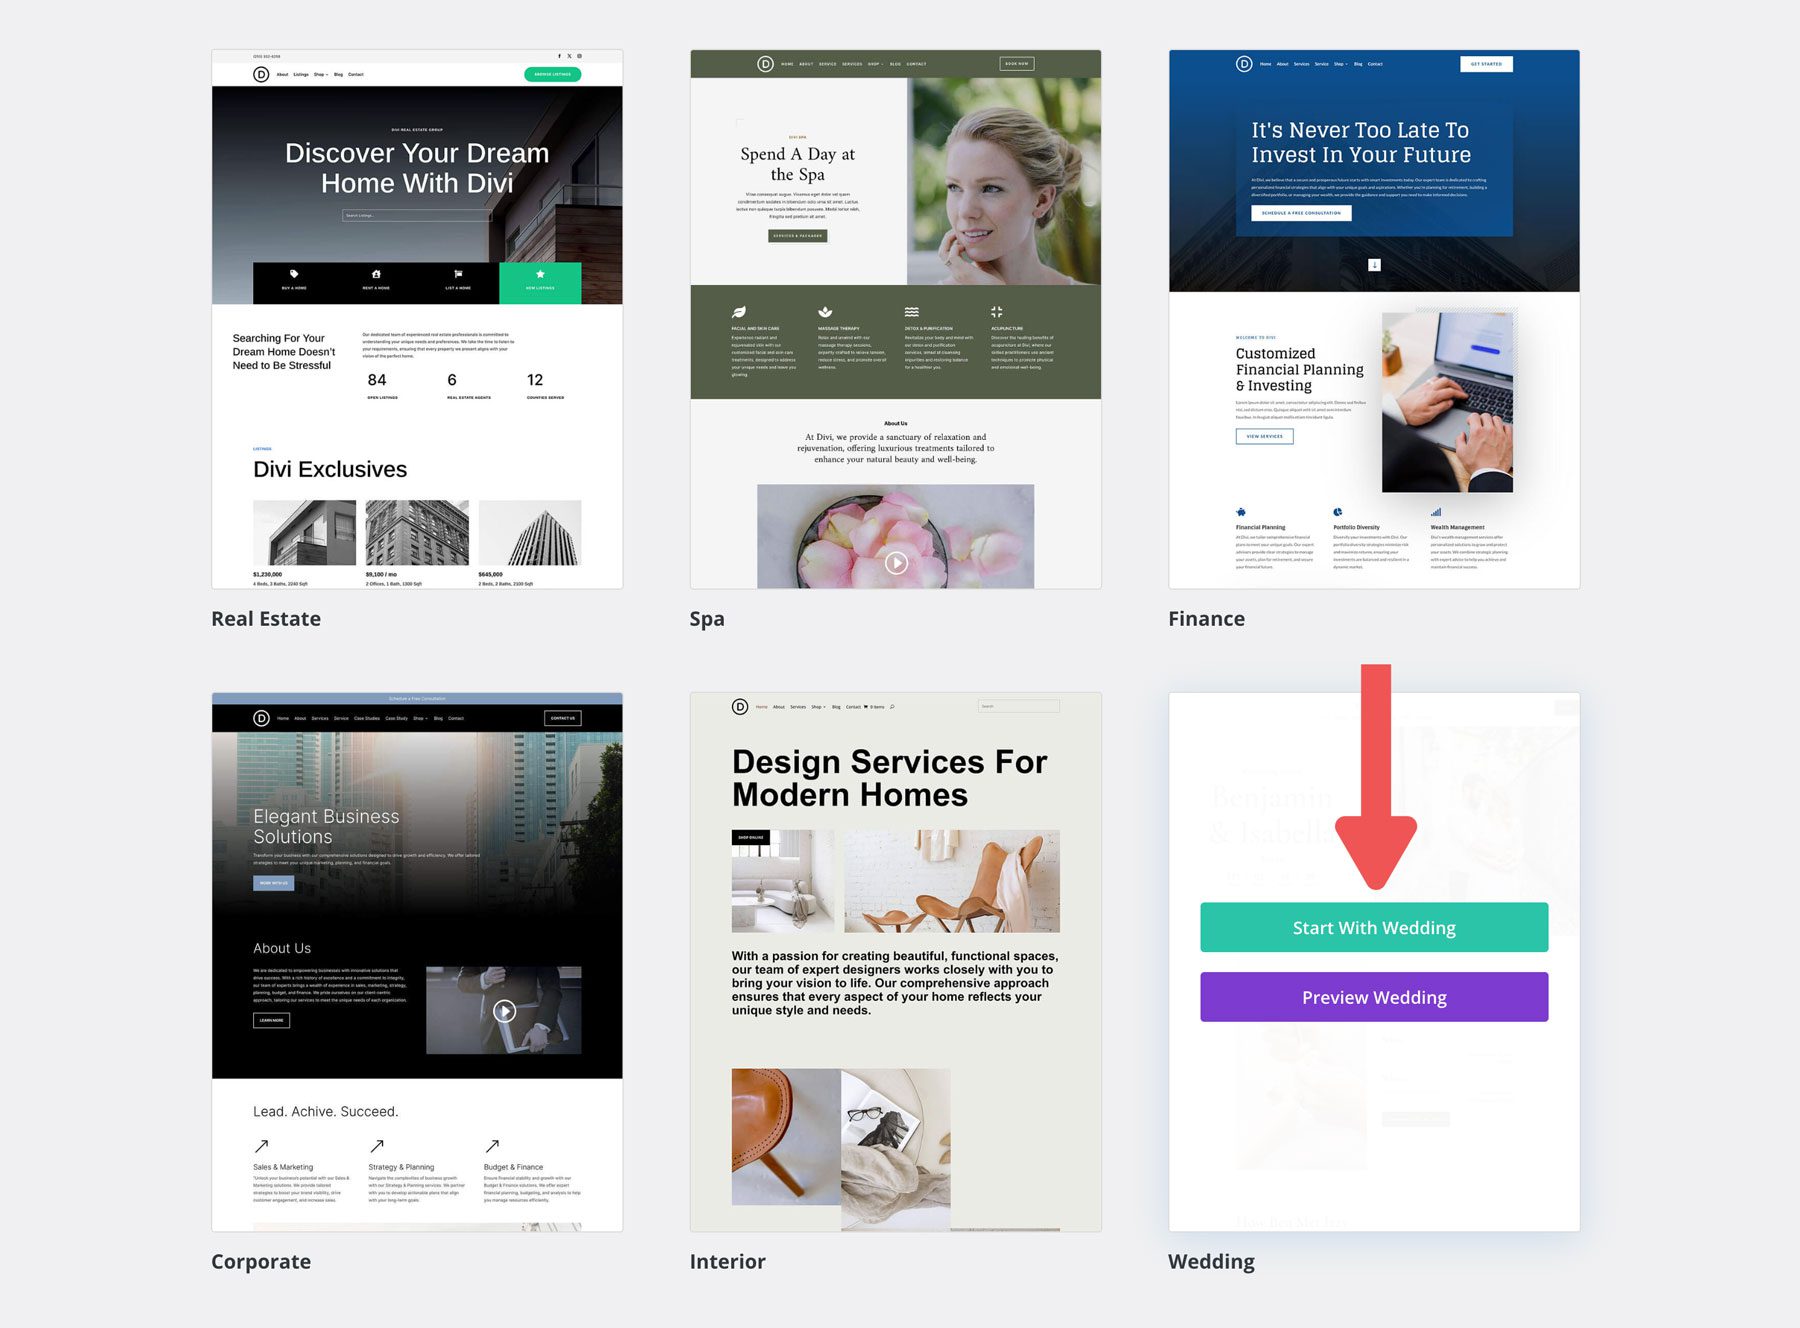
Task: Click the house icon labeled Rent A Home
Action: point(375,274)
